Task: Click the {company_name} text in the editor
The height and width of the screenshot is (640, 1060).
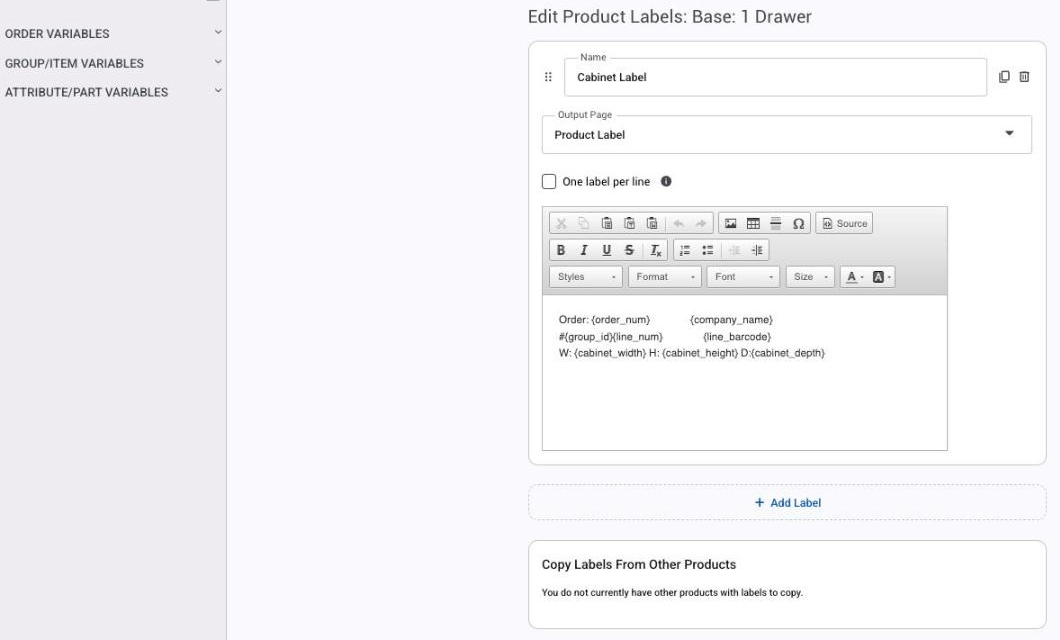Action: click(731, 320)
